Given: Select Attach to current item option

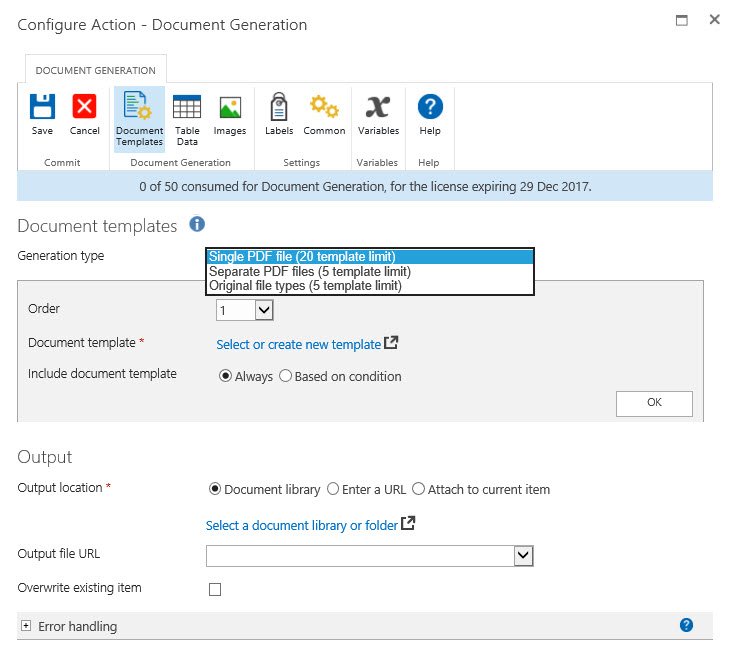Looking at the screenshot, I should coord(418,489).
